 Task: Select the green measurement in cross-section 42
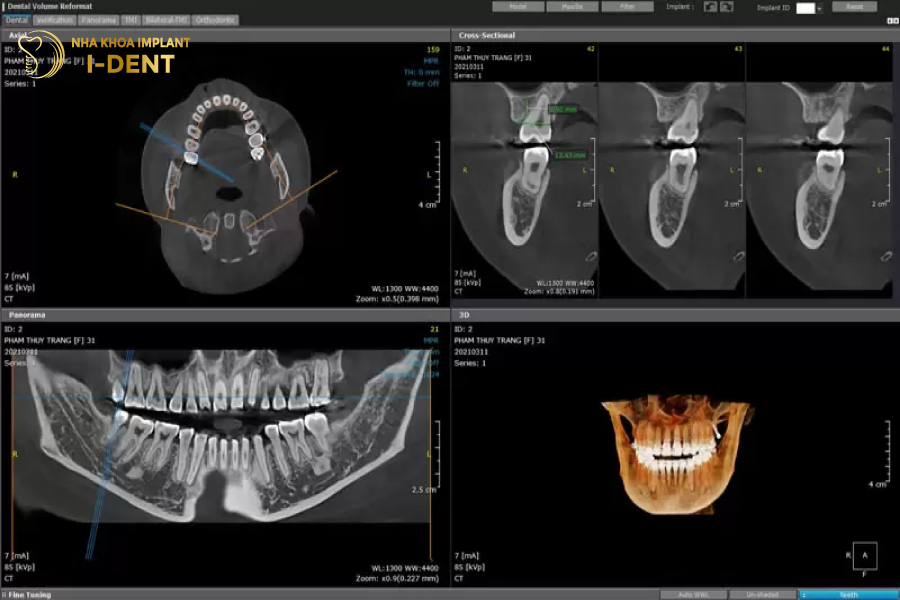click(x=531, y=114)
